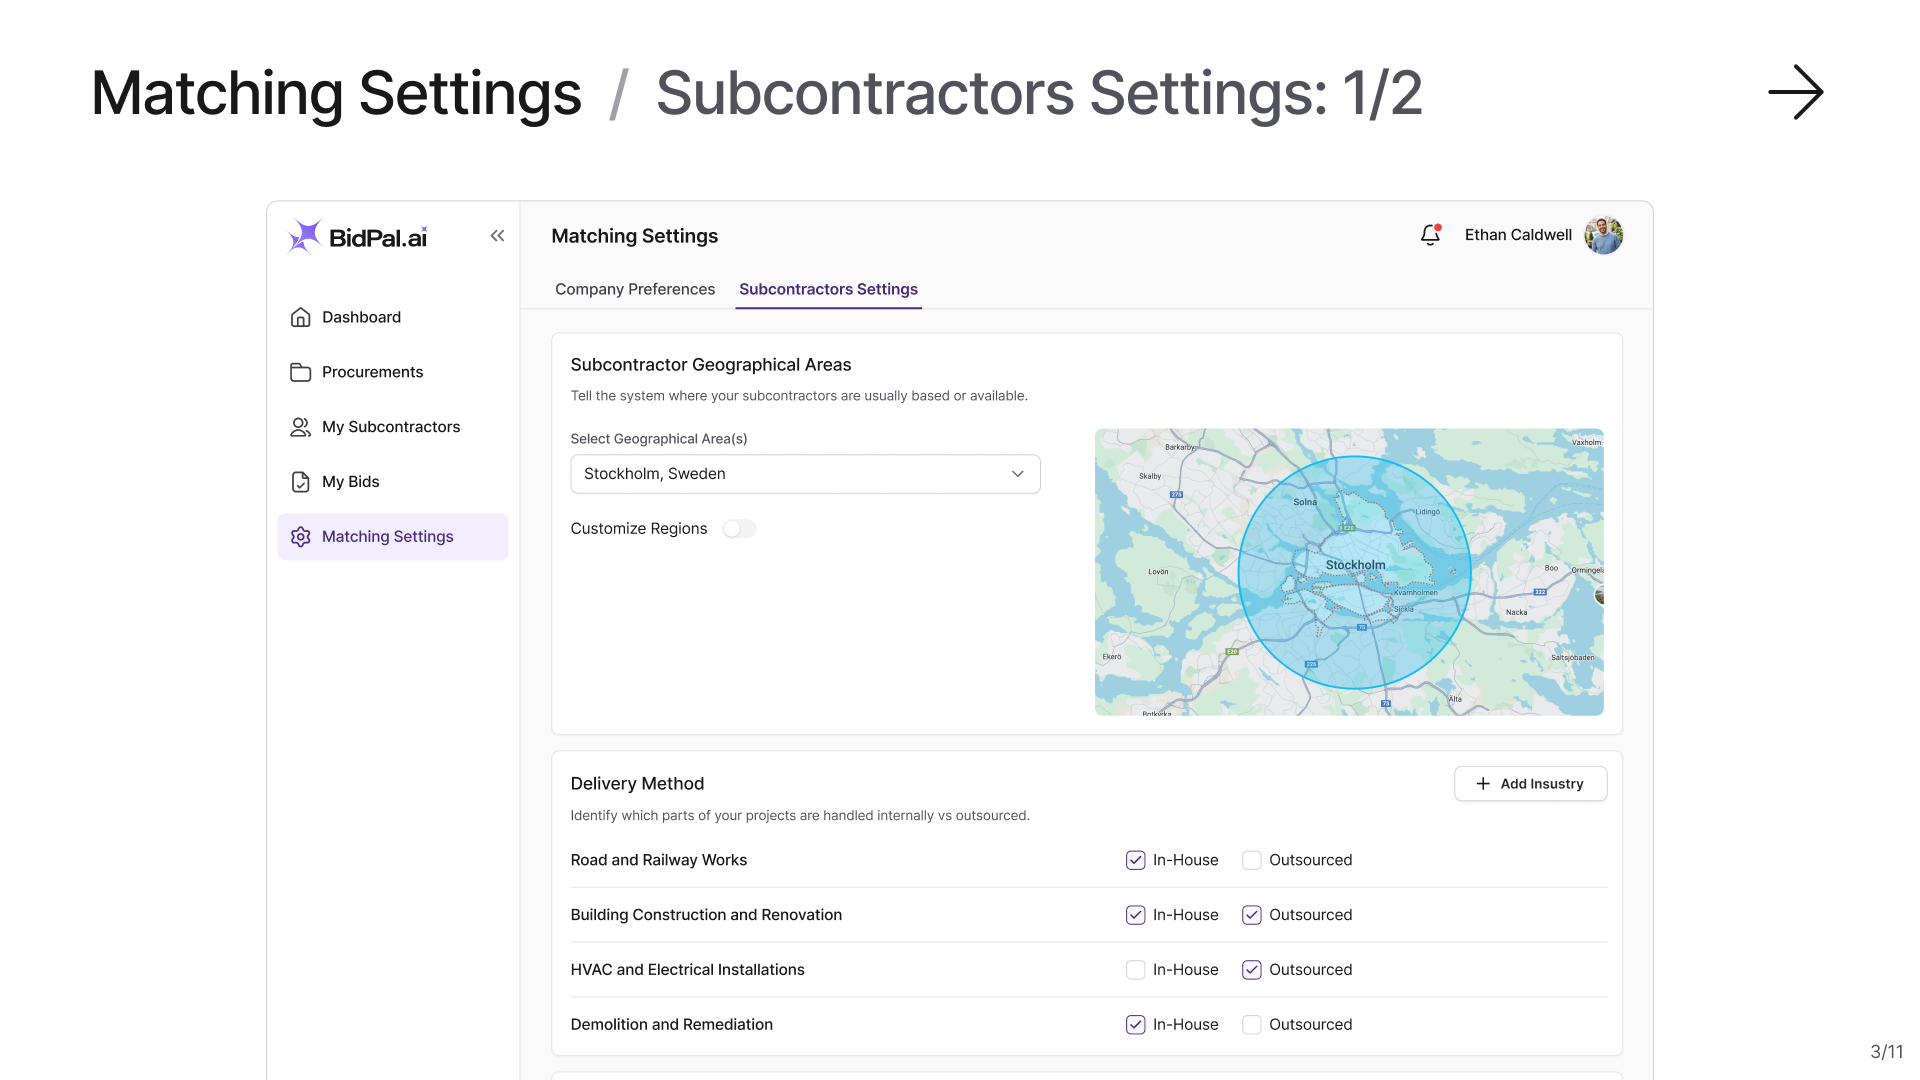Click the My Subcontractors people icon

click(300, 427)
